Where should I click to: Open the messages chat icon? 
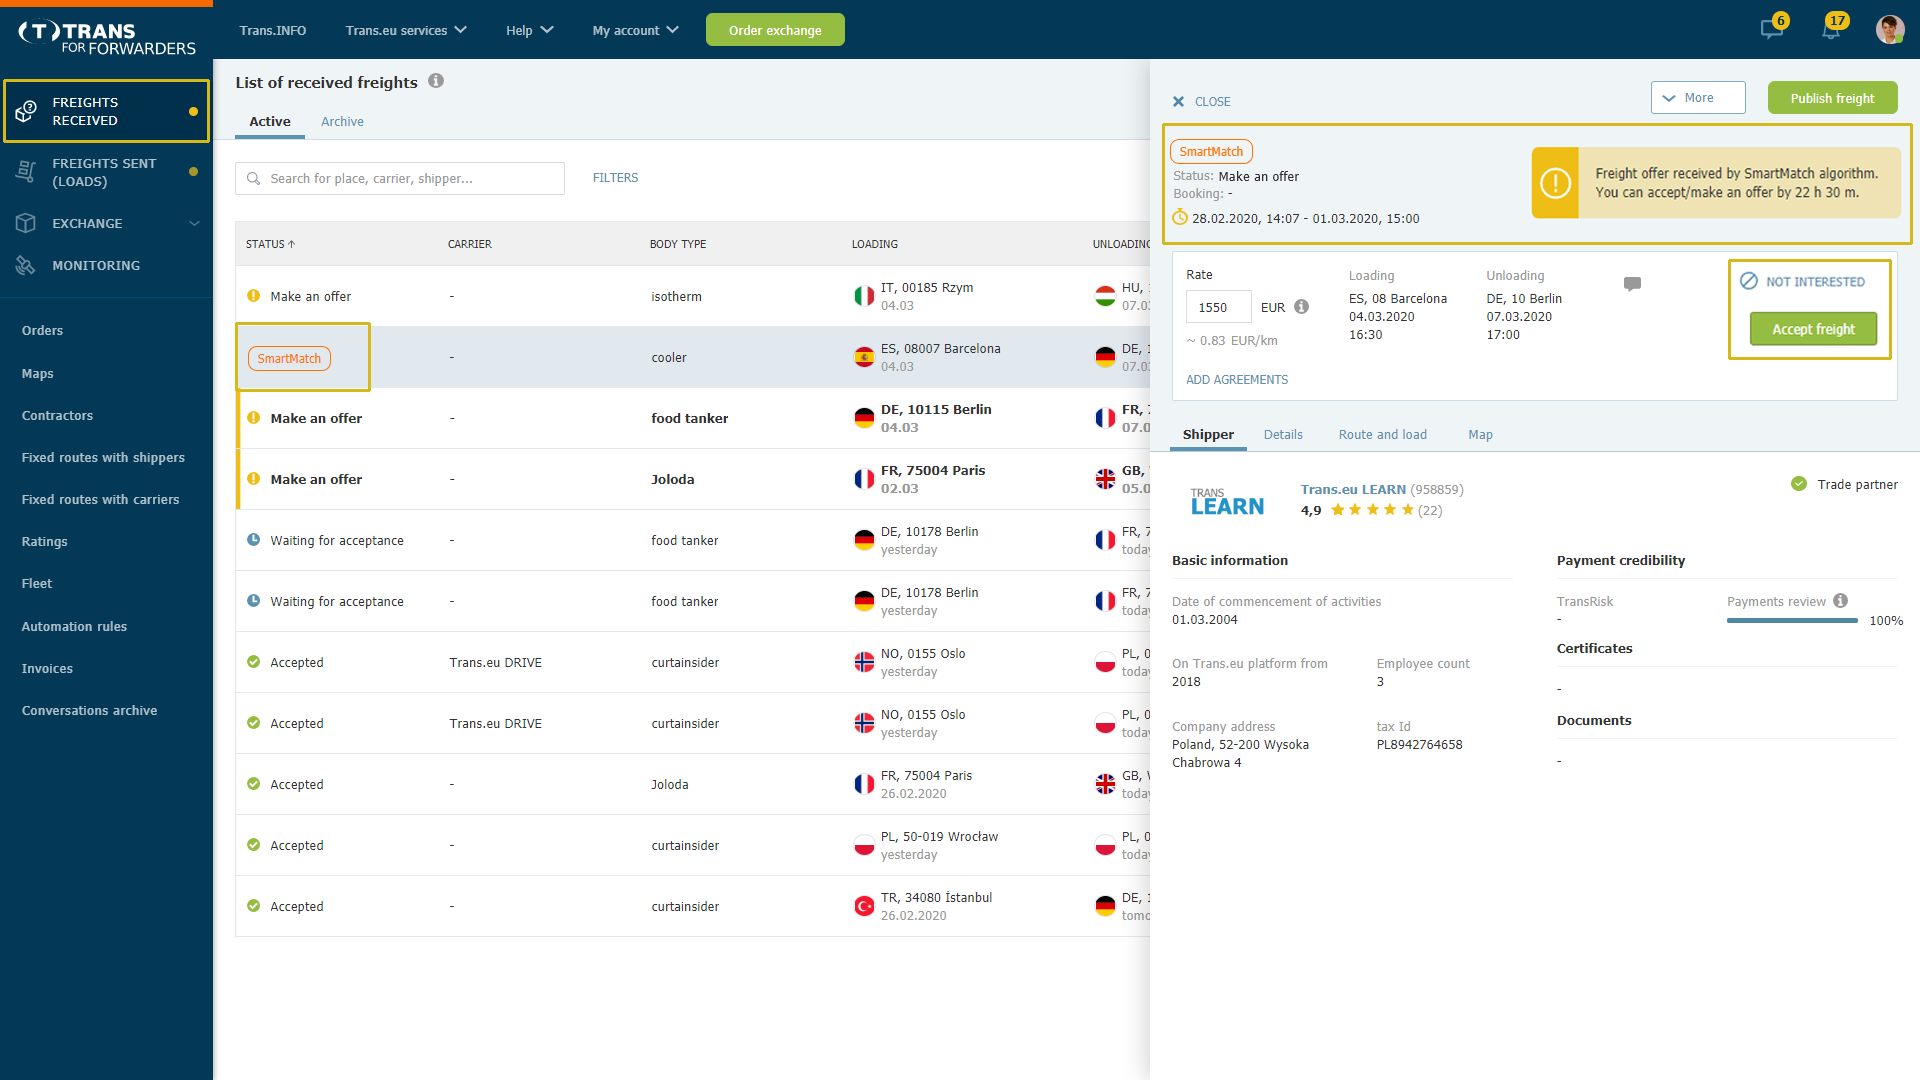click(1771, 29)
